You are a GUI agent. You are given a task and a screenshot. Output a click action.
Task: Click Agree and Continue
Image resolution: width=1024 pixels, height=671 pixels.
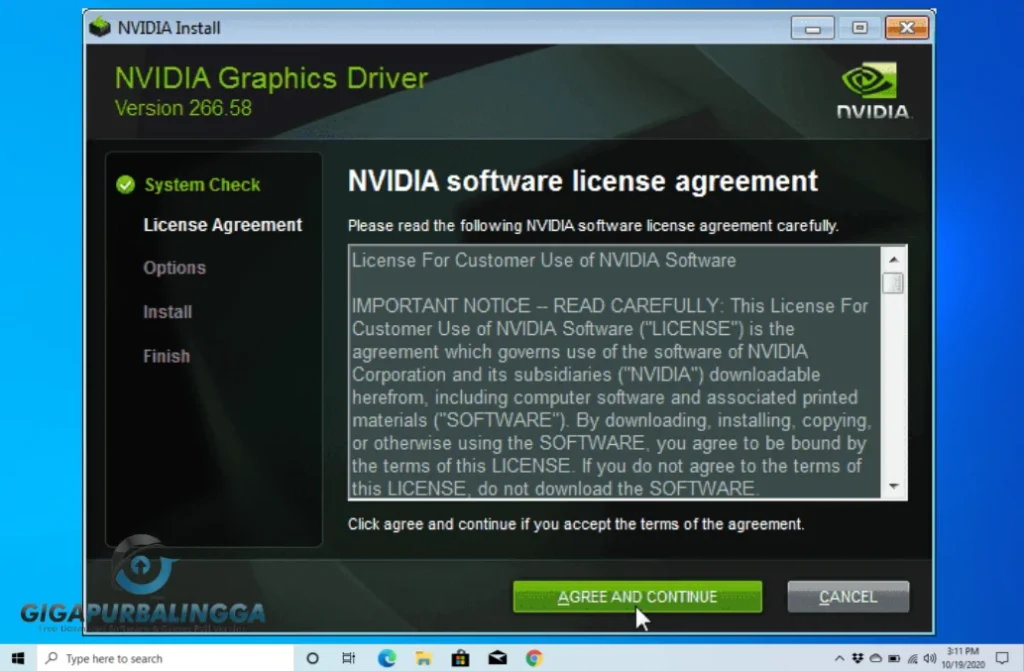pyautogui.click(x=637, y=596)
